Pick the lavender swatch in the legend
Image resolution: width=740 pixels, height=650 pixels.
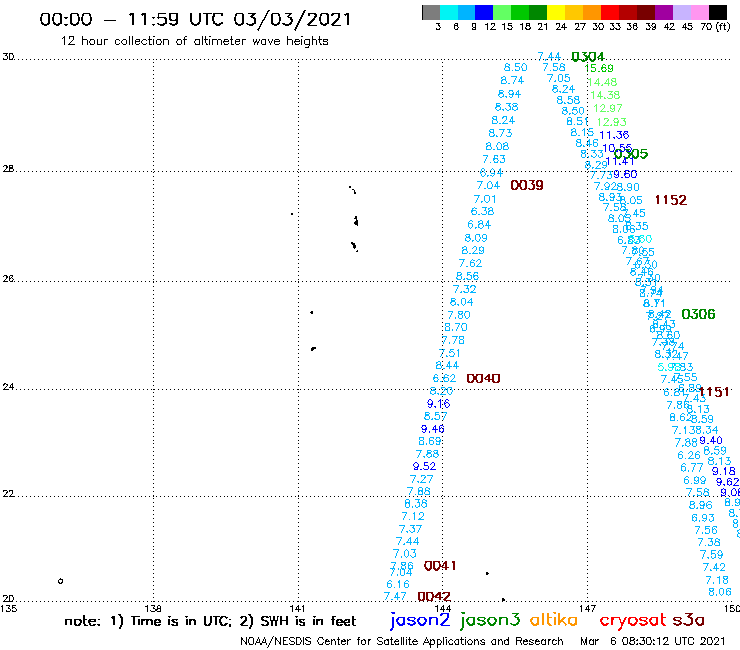click(681, 12)
